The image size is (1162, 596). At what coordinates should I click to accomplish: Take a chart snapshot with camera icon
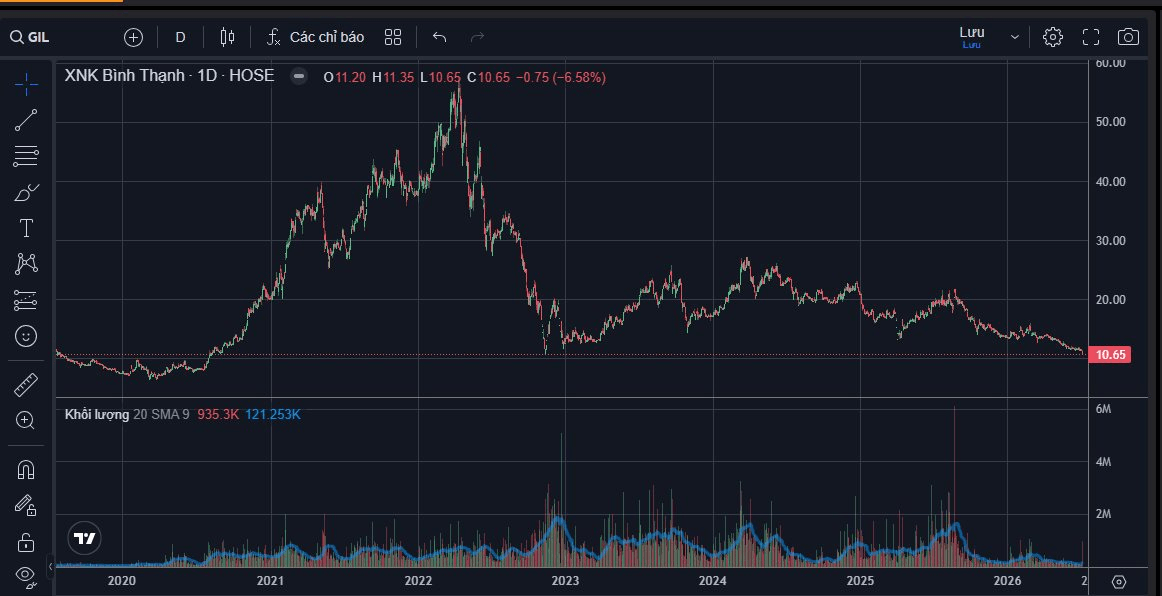click(1128, 37)
